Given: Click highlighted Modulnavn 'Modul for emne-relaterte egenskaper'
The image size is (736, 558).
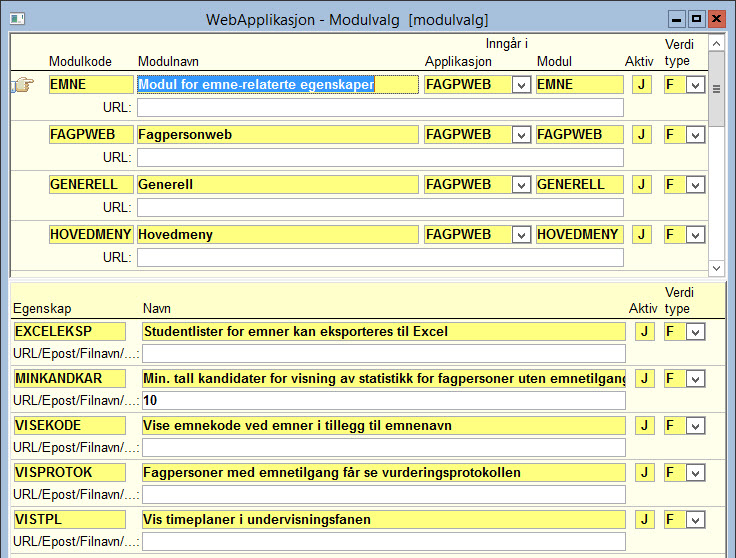Looking at the screenshot, I should click(277, 85).
